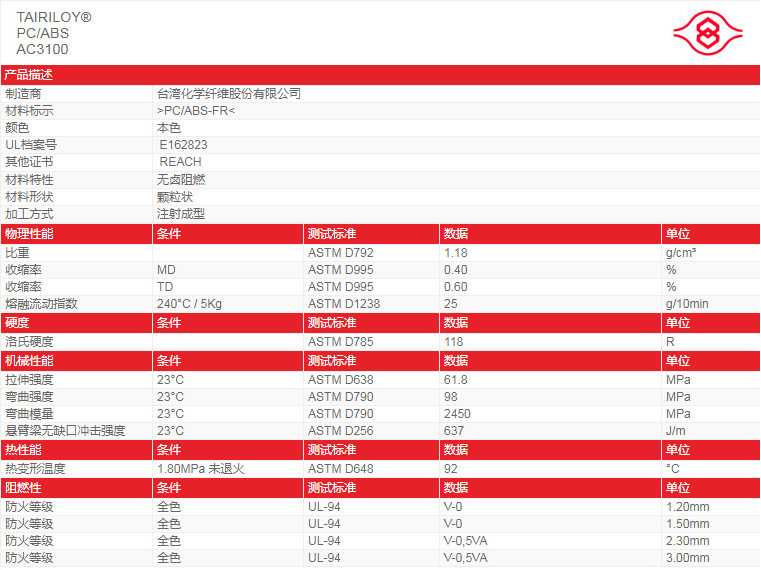Select impact strength value 637

(453, 430)
